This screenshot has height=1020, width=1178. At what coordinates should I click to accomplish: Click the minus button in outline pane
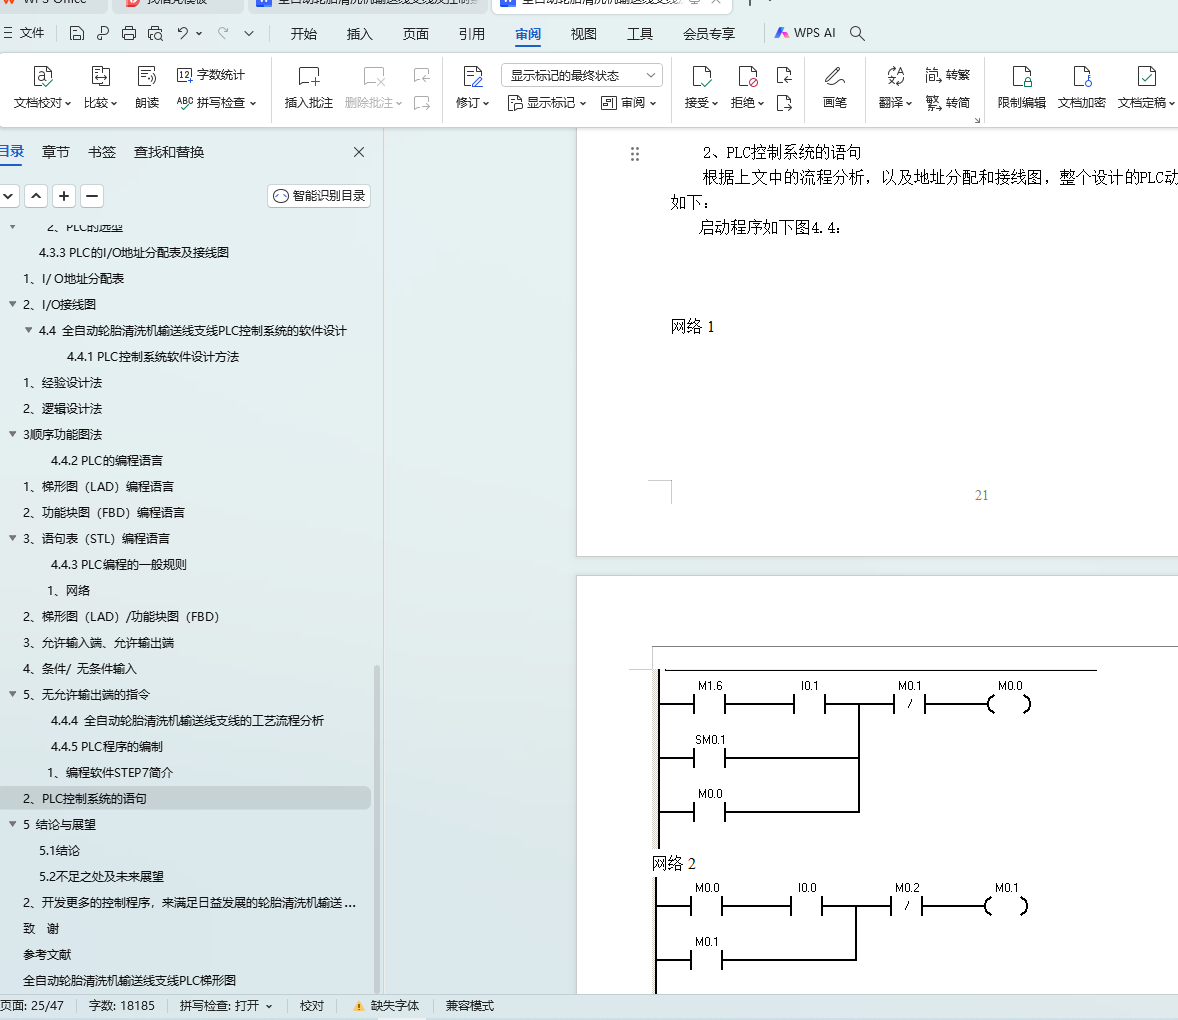coord(92,196)
